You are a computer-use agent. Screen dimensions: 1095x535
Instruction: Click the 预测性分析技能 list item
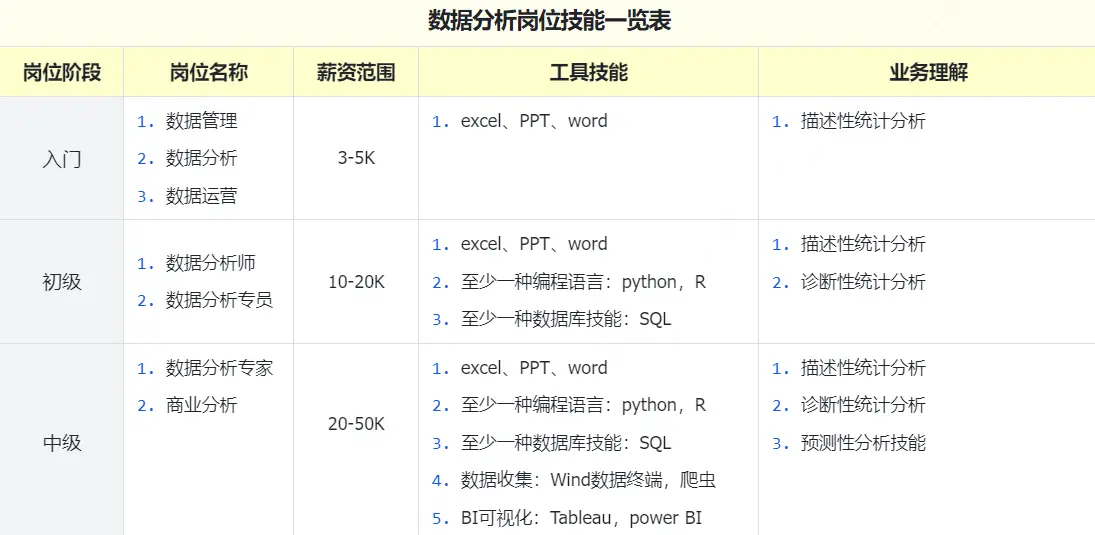pyautogui.click(x=862, y=443)
